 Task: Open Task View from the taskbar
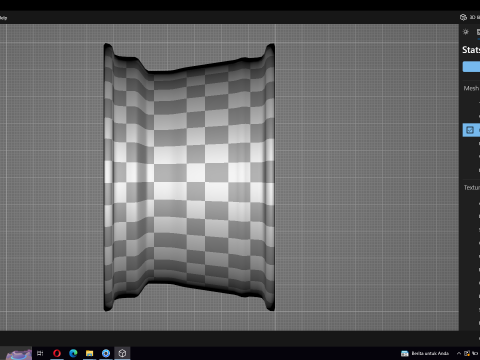(40, 353)
